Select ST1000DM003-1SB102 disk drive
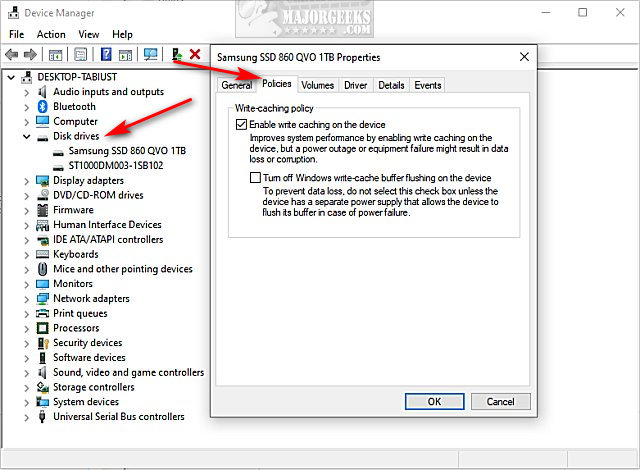Screen dimensions: 640x470 116,166
